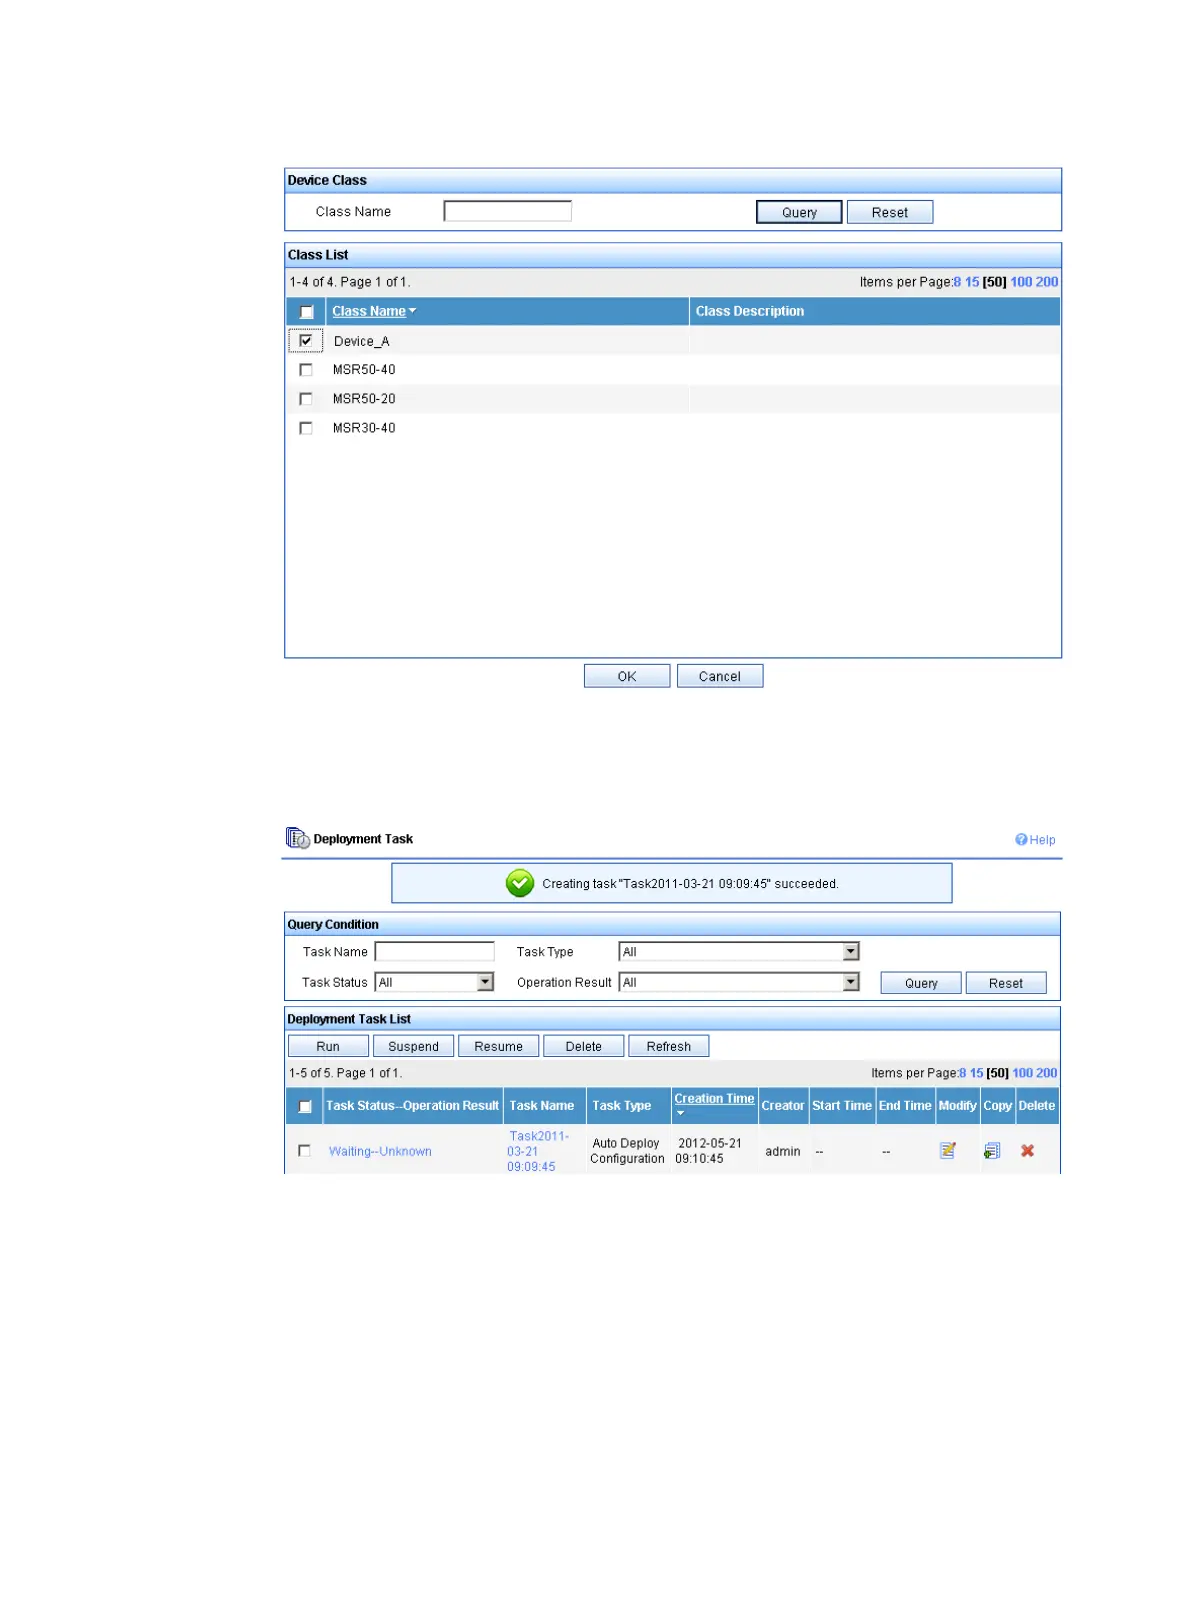The image size is (1191, 1616).
Task: Click Reset in Query Condition panel
Action: pyautogui.click(x=1006, y=983)
